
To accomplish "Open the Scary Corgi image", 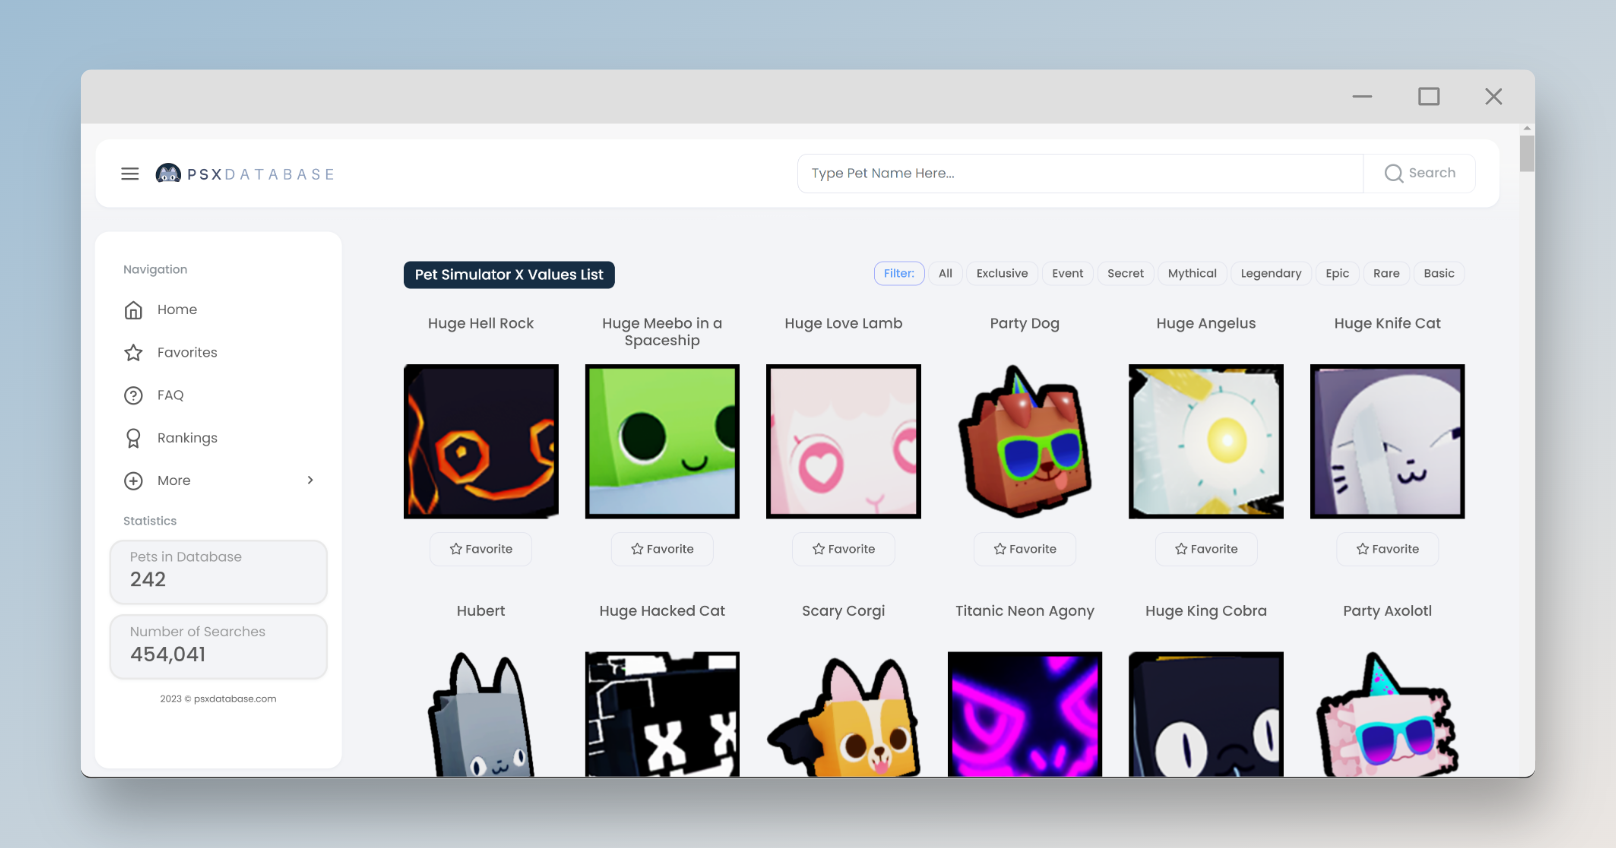I will (x=844, y=714).
